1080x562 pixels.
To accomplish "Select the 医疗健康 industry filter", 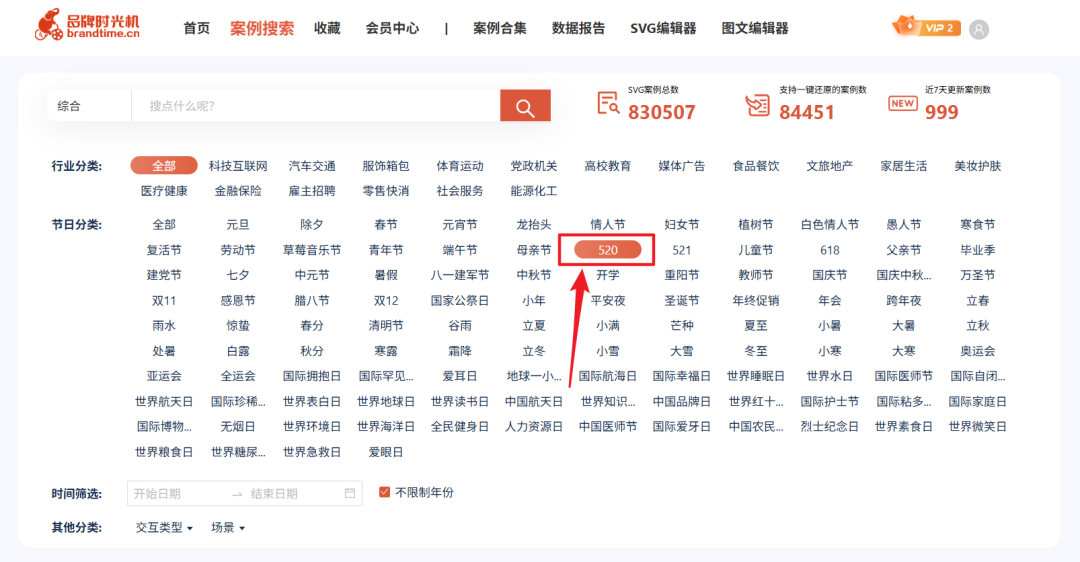I will pyautogui.click(x=164, y=191).
